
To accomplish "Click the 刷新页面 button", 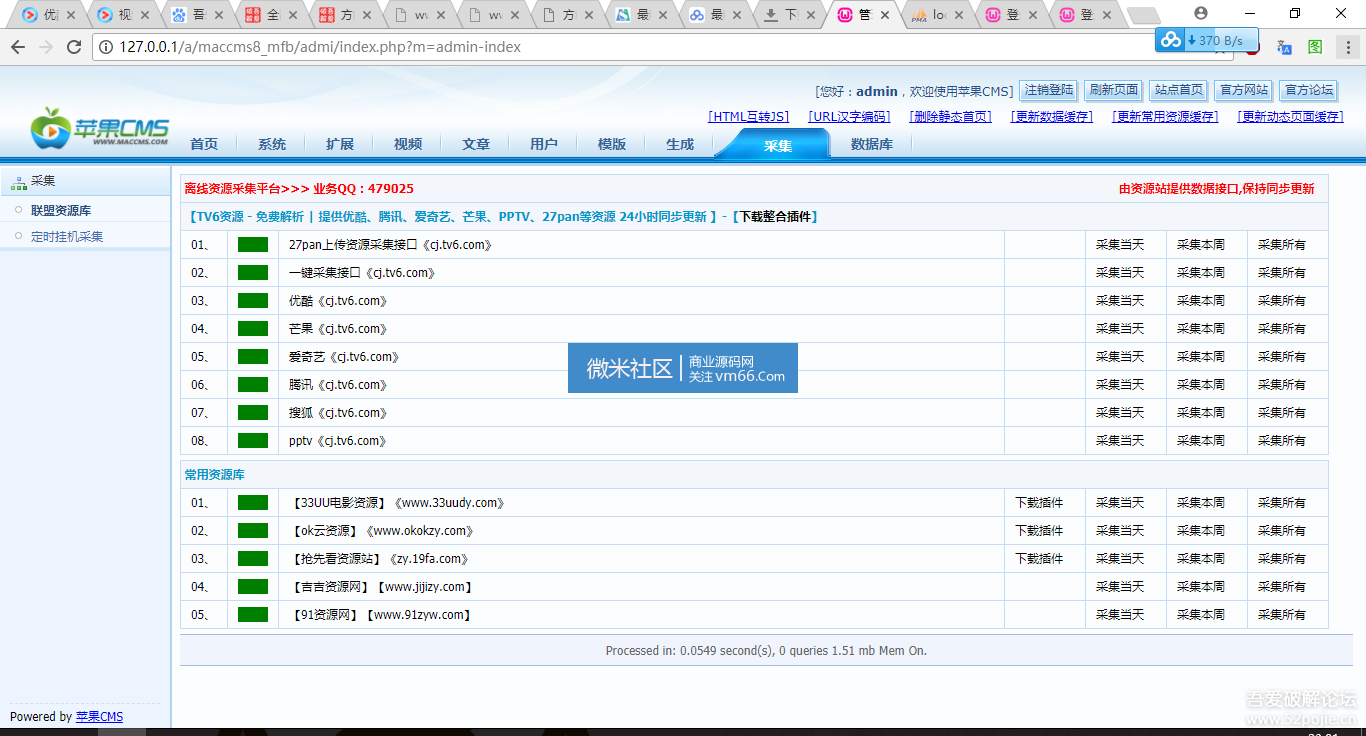I will point(1114,90).
